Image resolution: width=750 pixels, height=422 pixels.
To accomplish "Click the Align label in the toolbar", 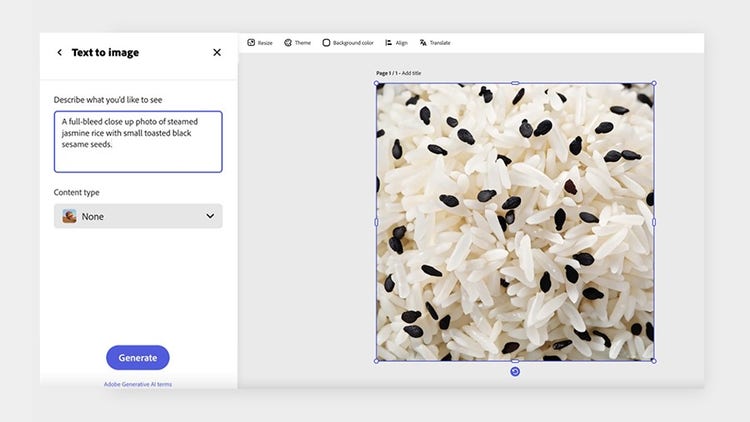I will click(x=402, y=43).
